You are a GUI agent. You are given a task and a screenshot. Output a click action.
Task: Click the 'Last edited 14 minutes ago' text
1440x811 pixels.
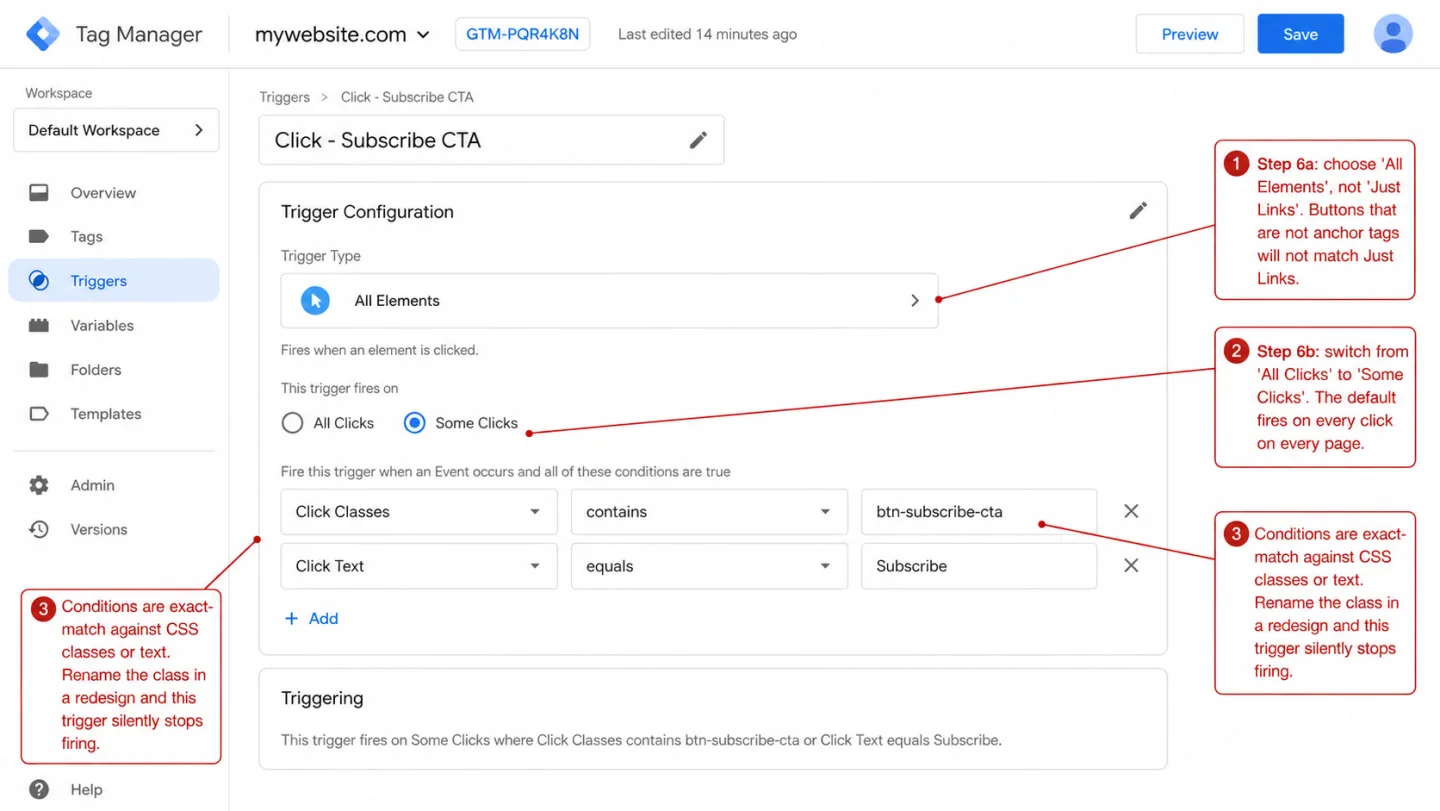click(707, 34)
